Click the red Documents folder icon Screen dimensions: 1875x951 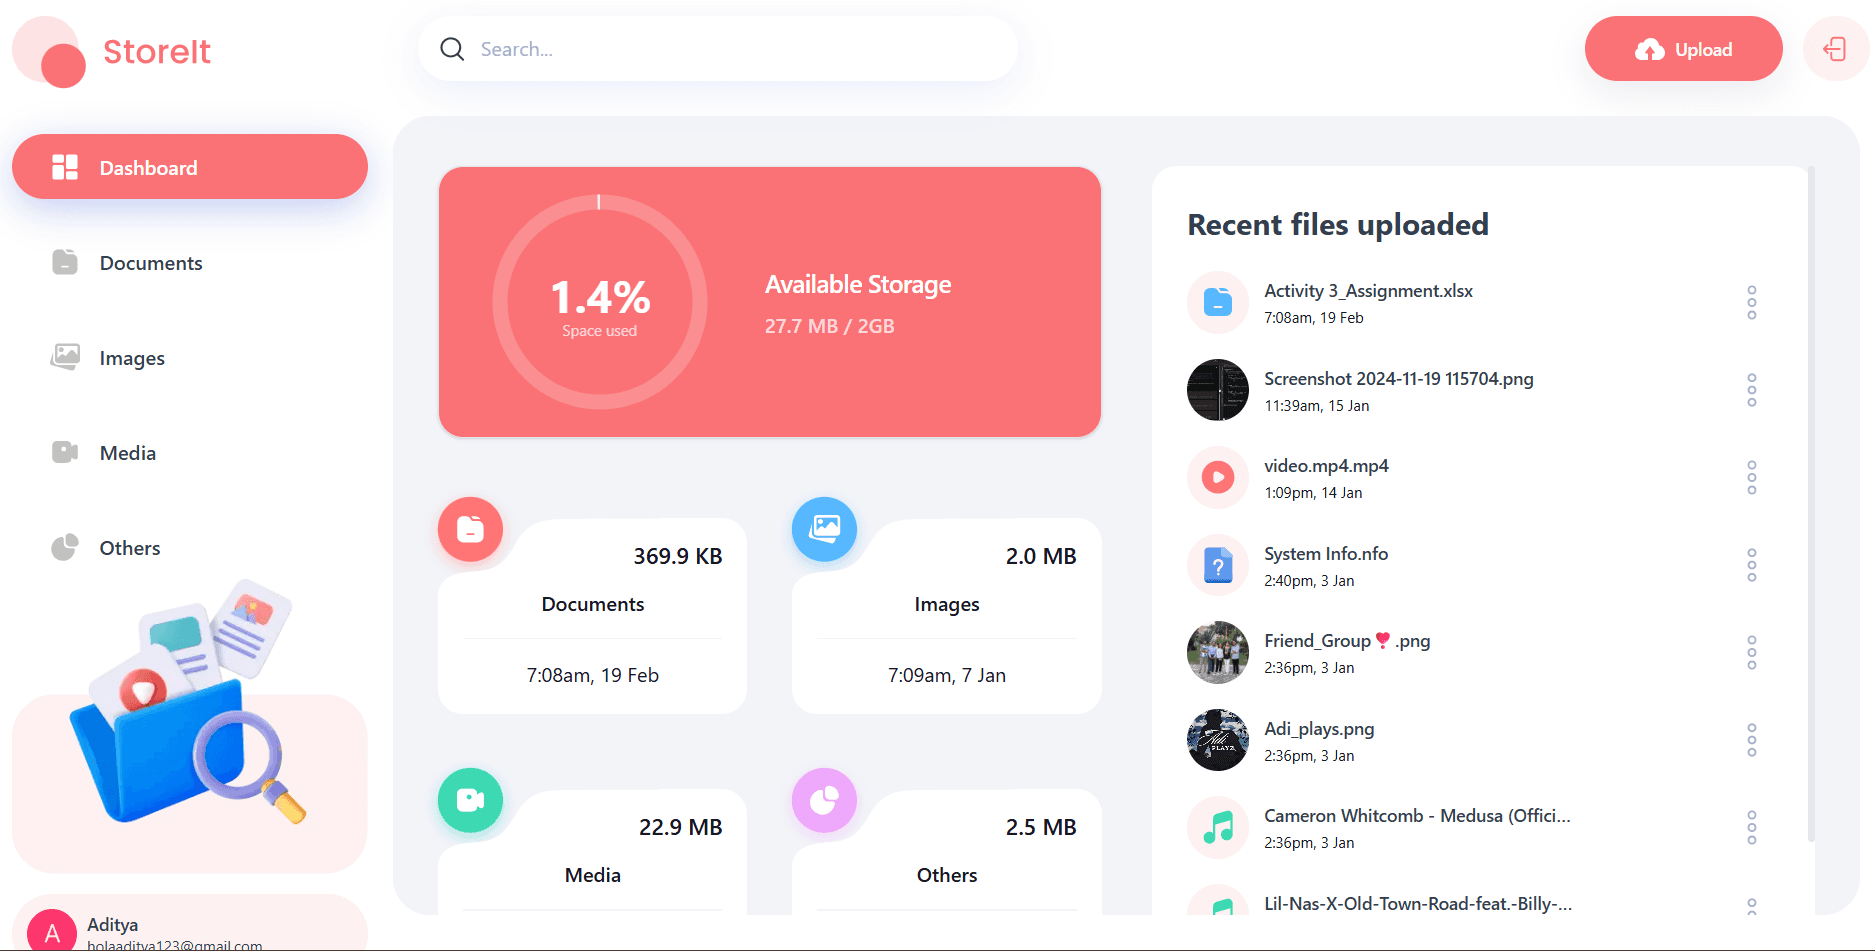(x=470, y=529)
